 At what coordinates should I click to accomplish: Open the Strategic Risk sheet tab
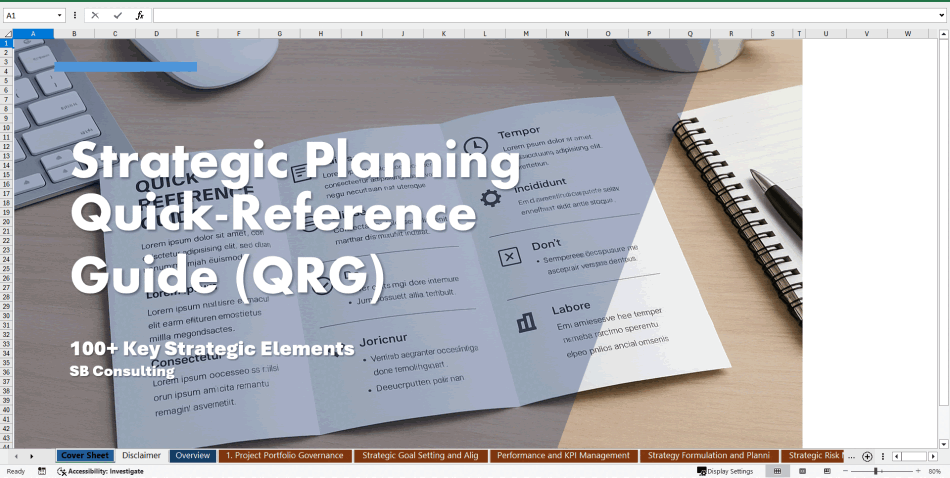(x=812, y=456)
